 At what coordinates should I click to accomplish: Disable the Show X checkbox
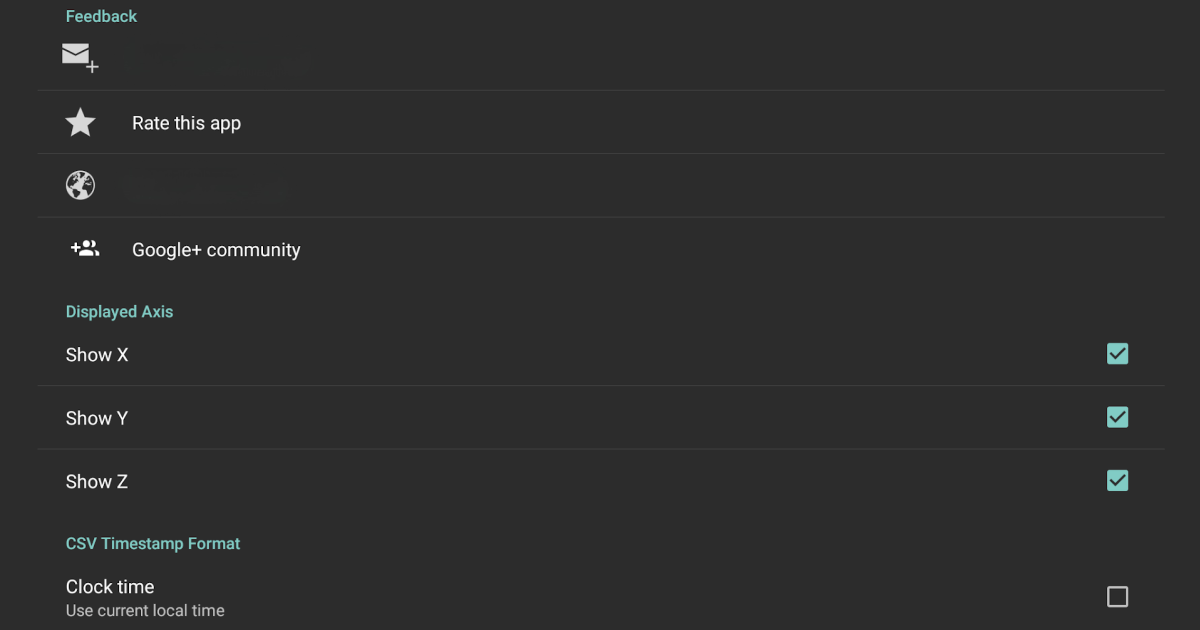1117,354
